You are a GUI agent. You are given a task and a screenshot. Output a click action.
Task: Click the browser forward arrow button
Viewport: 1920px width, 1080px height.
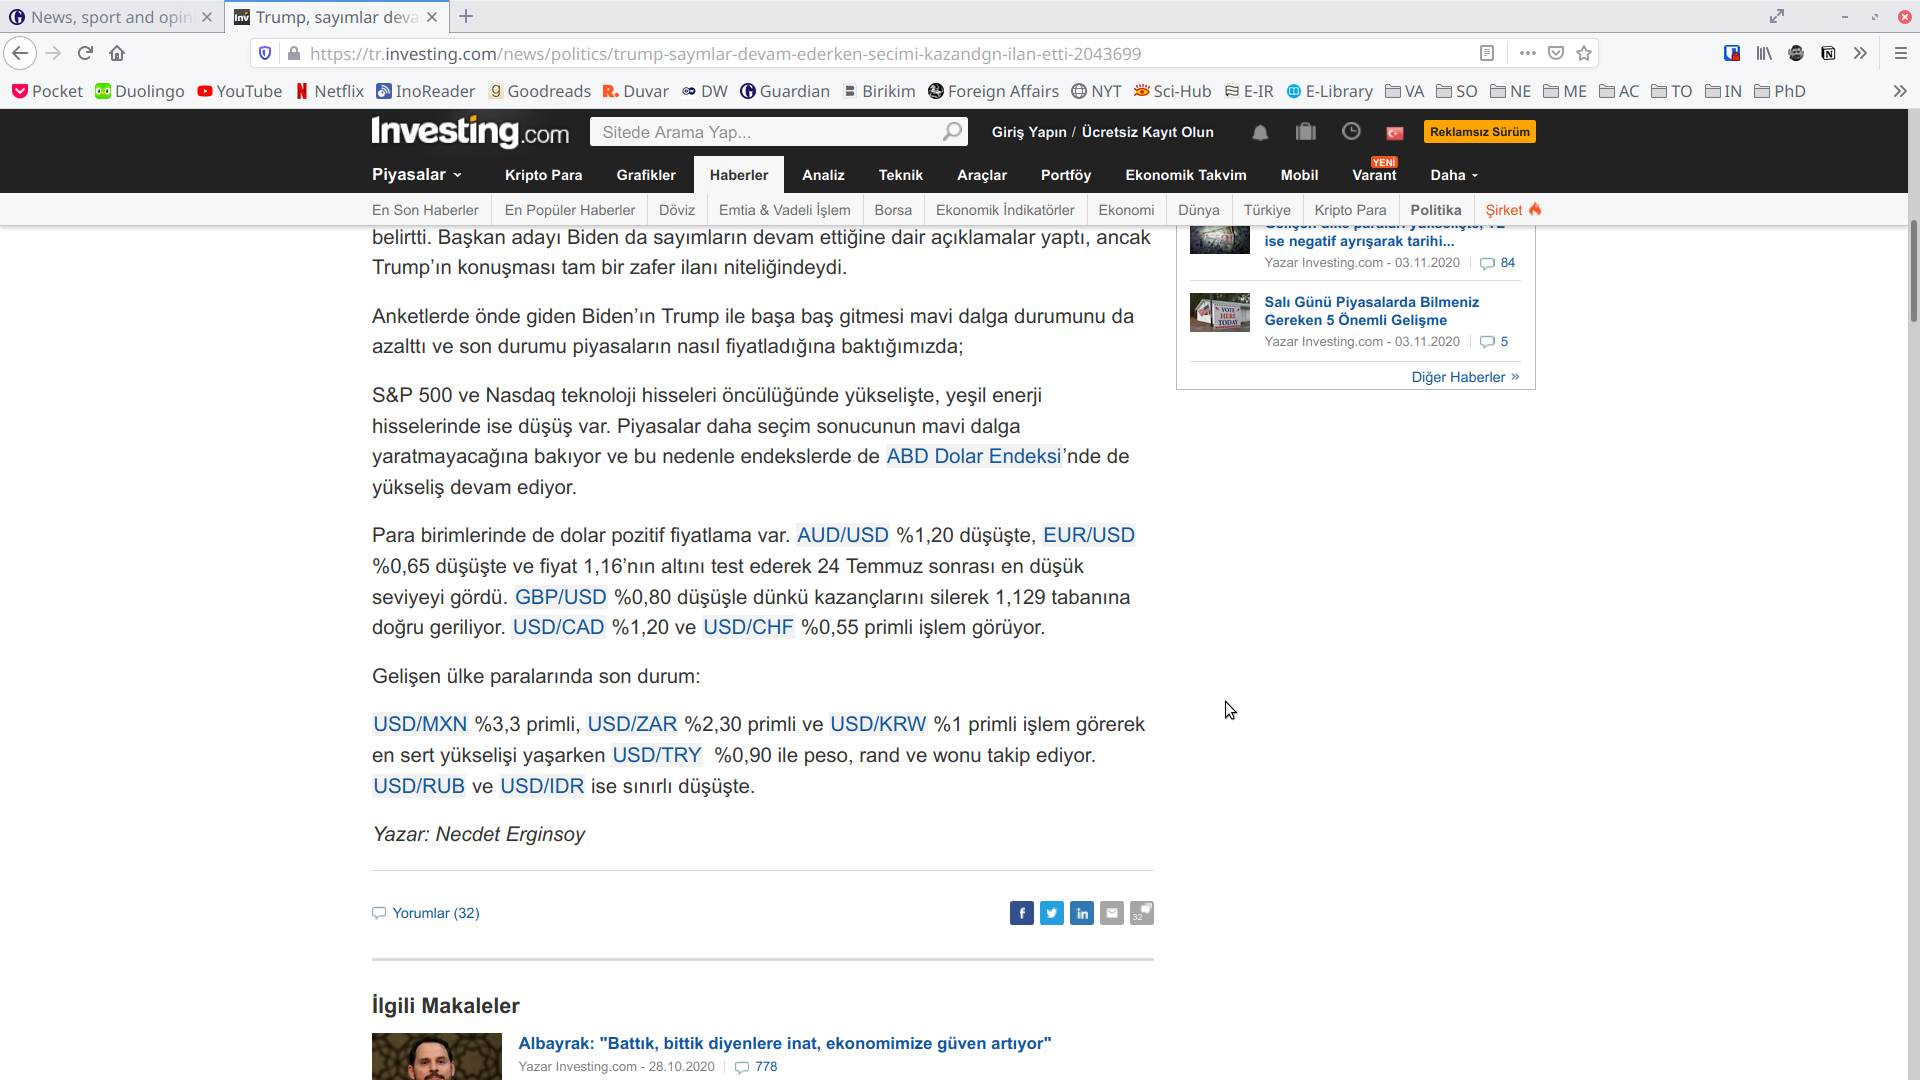(x=53, y=53)
